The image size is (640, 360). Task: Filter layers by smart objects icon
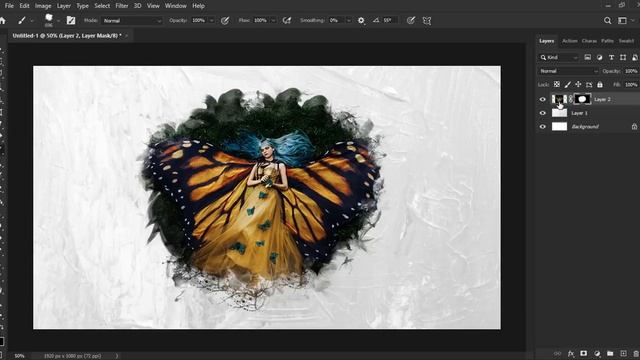click(635, 58)
